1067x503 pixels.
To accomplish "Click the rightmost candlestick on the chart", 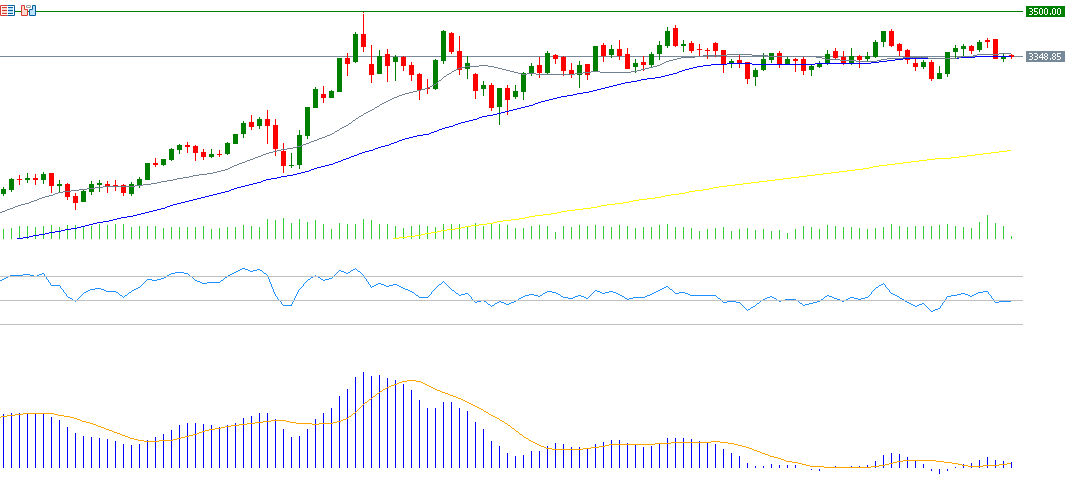I will [1011, 56].
